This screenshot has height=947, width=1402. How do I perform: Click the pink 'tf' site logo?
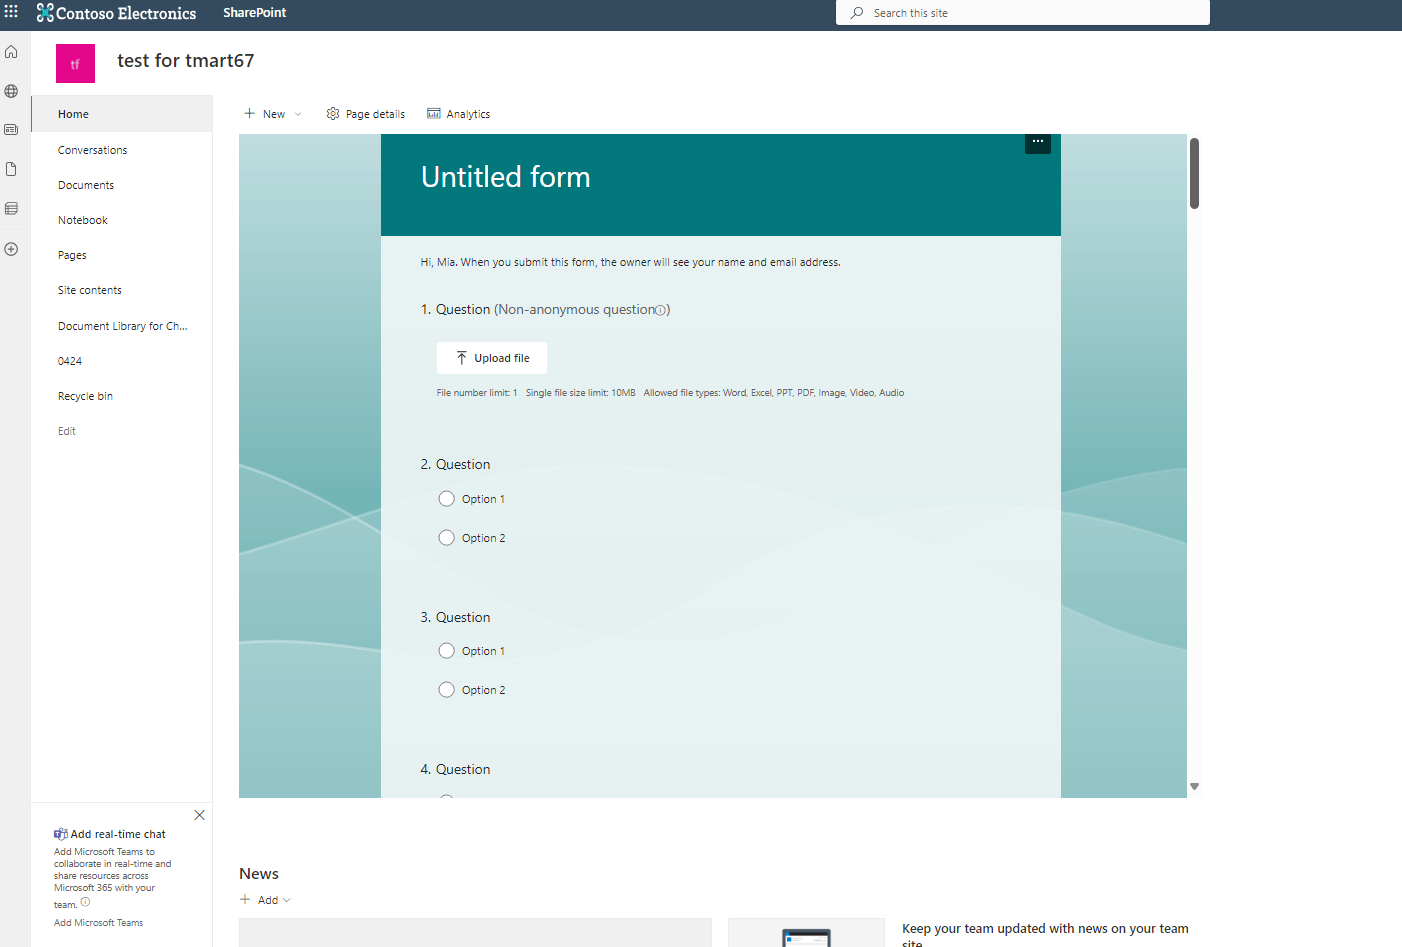coord(75,63)
